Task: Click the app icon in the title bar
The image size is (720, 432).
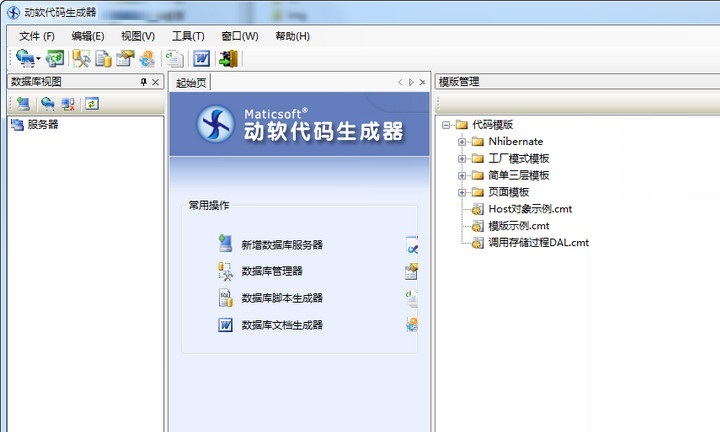Action: tap(14, 12)
